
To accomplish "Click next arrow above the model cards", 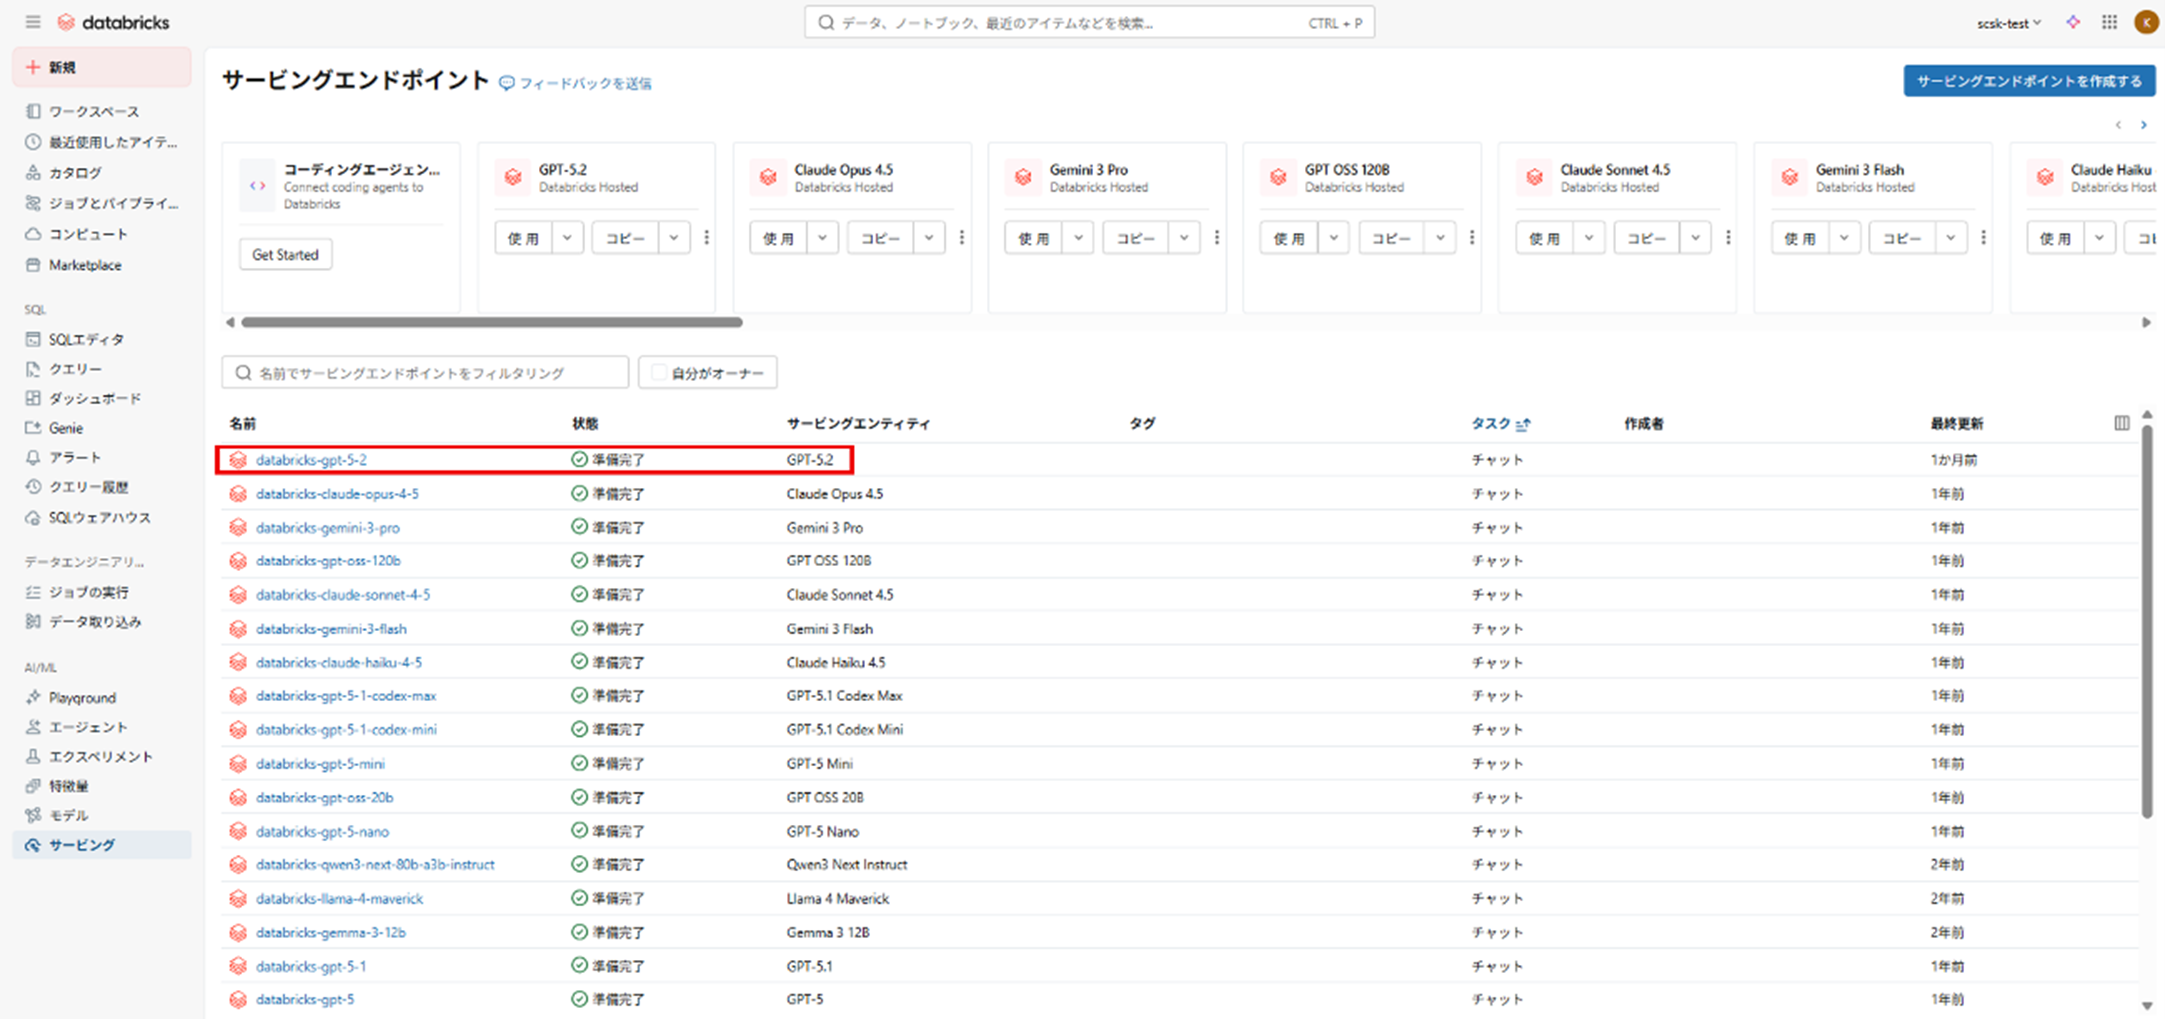I will click(2143, 125).
